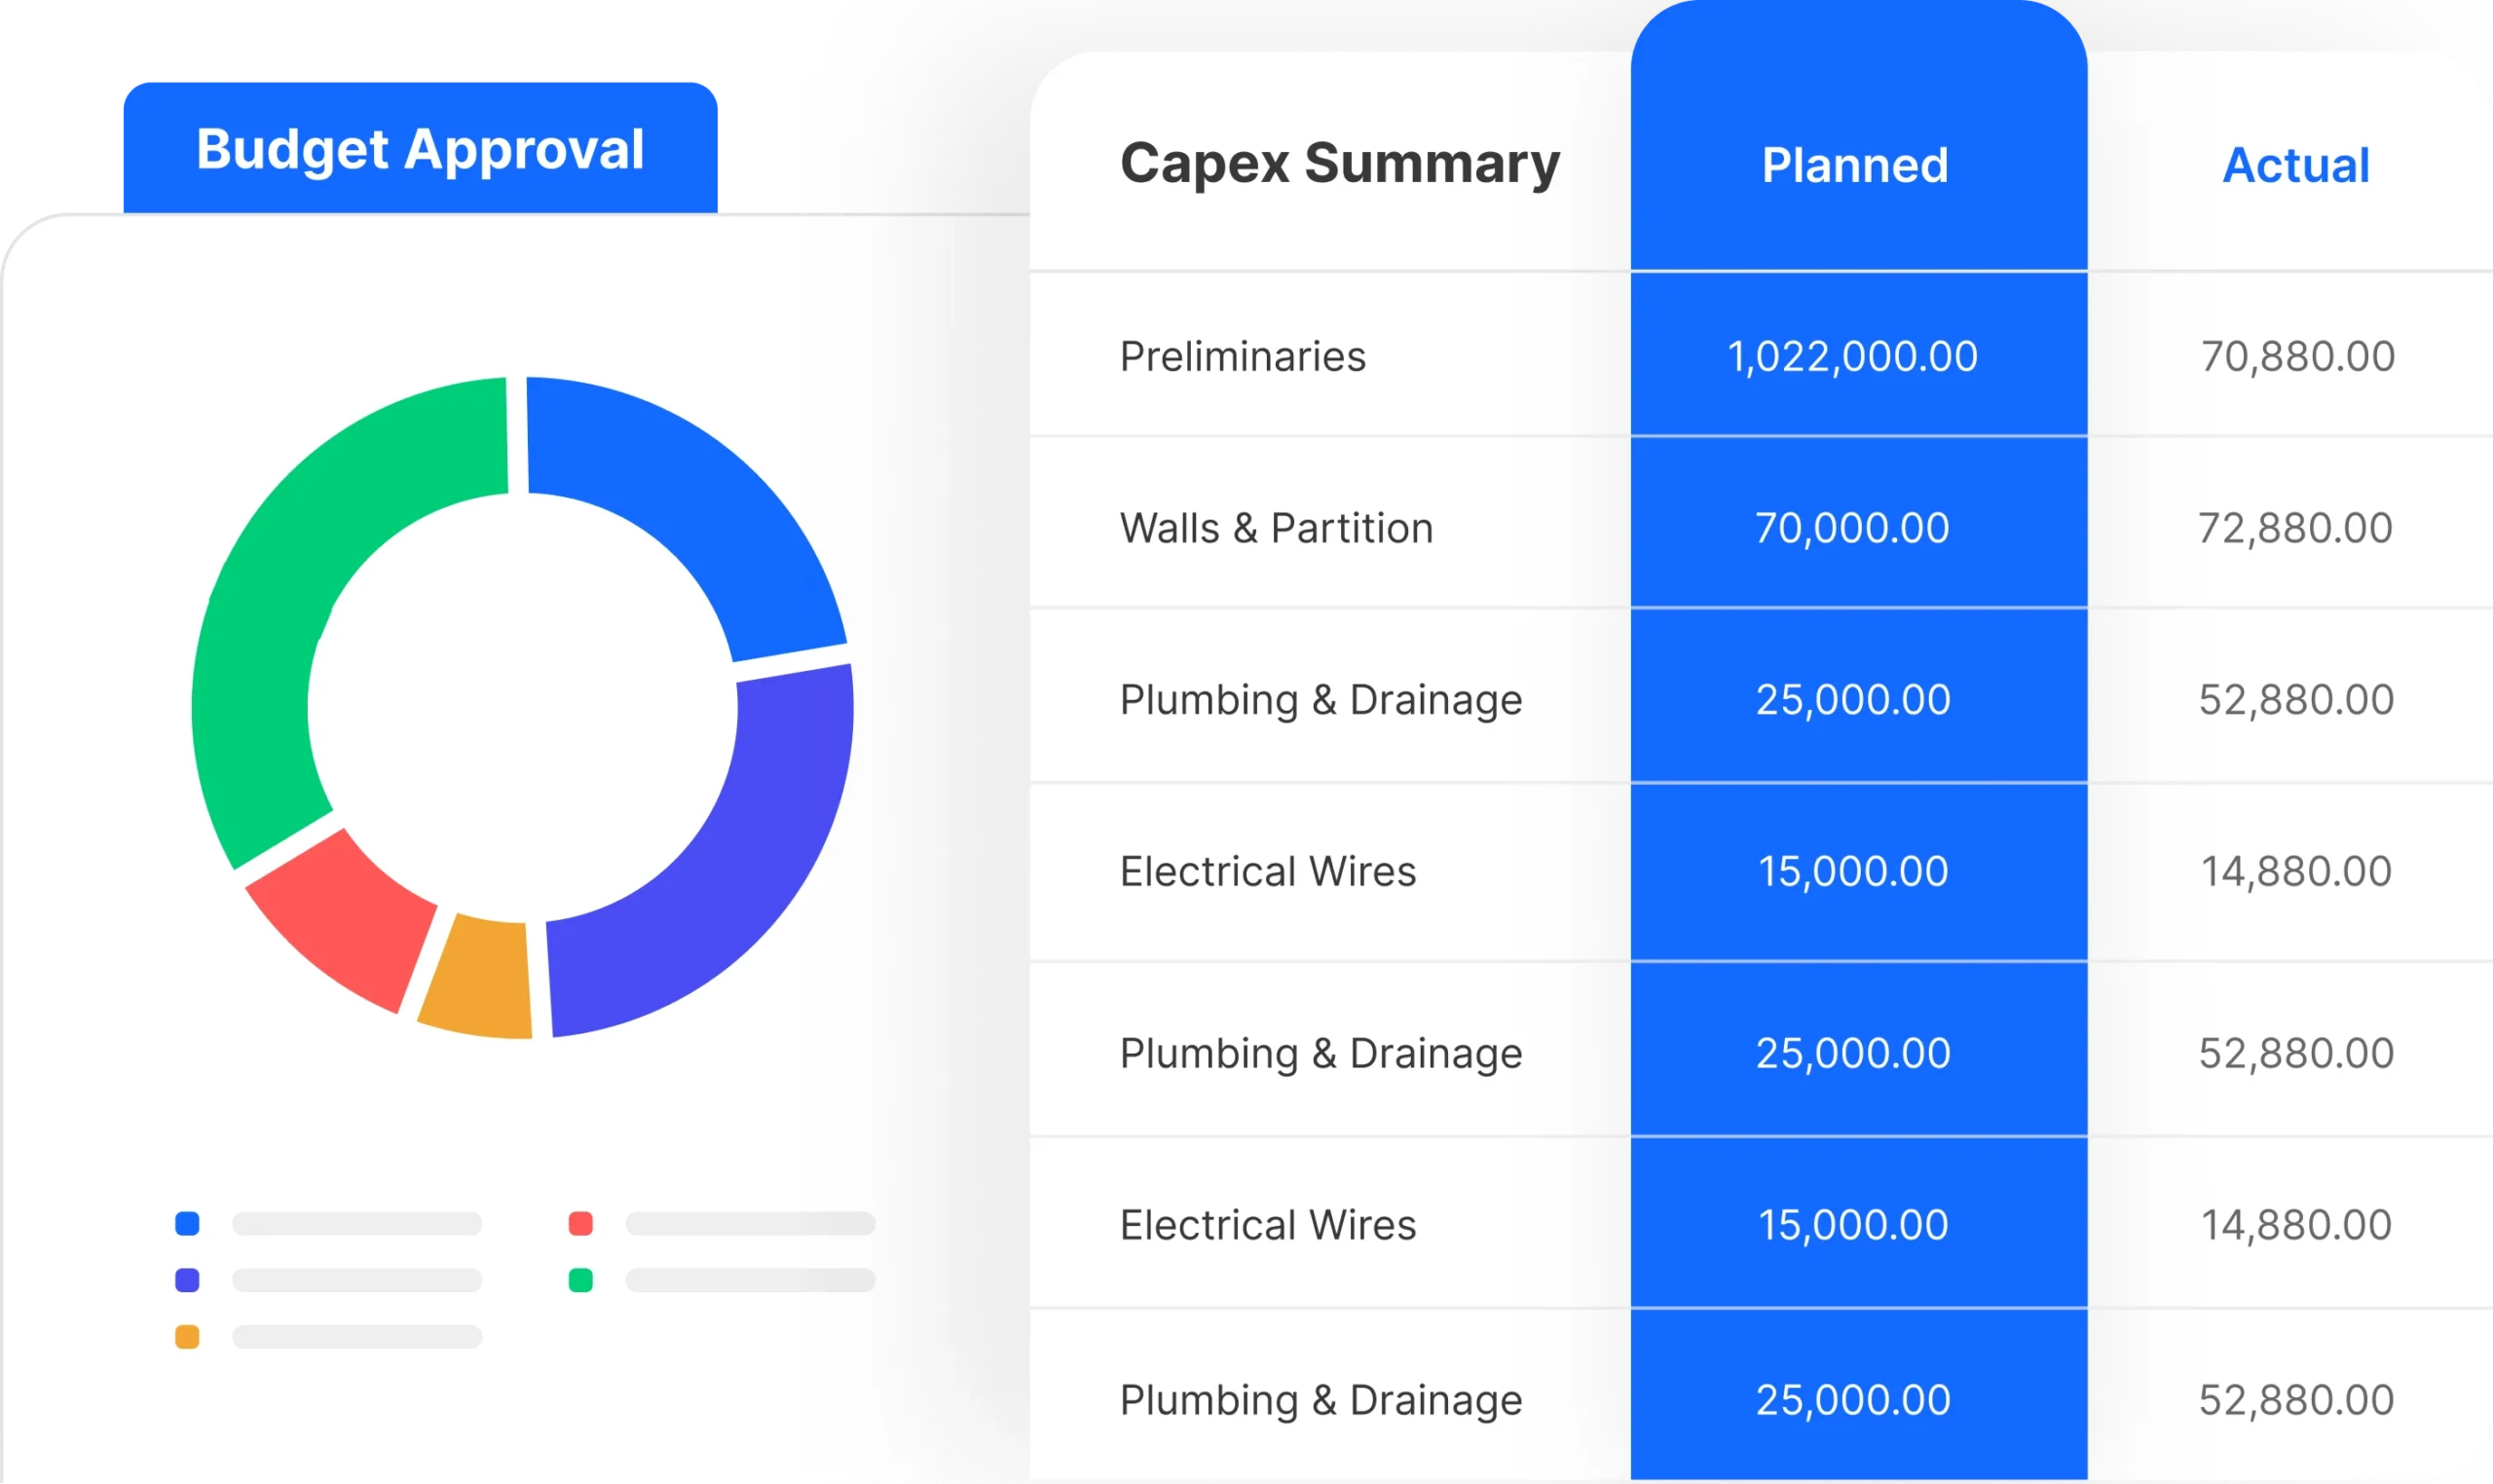This screenshot has height=1484, width=2493.
Task: Click the lower 15,000.00 planned value
Action: 1854,1225
